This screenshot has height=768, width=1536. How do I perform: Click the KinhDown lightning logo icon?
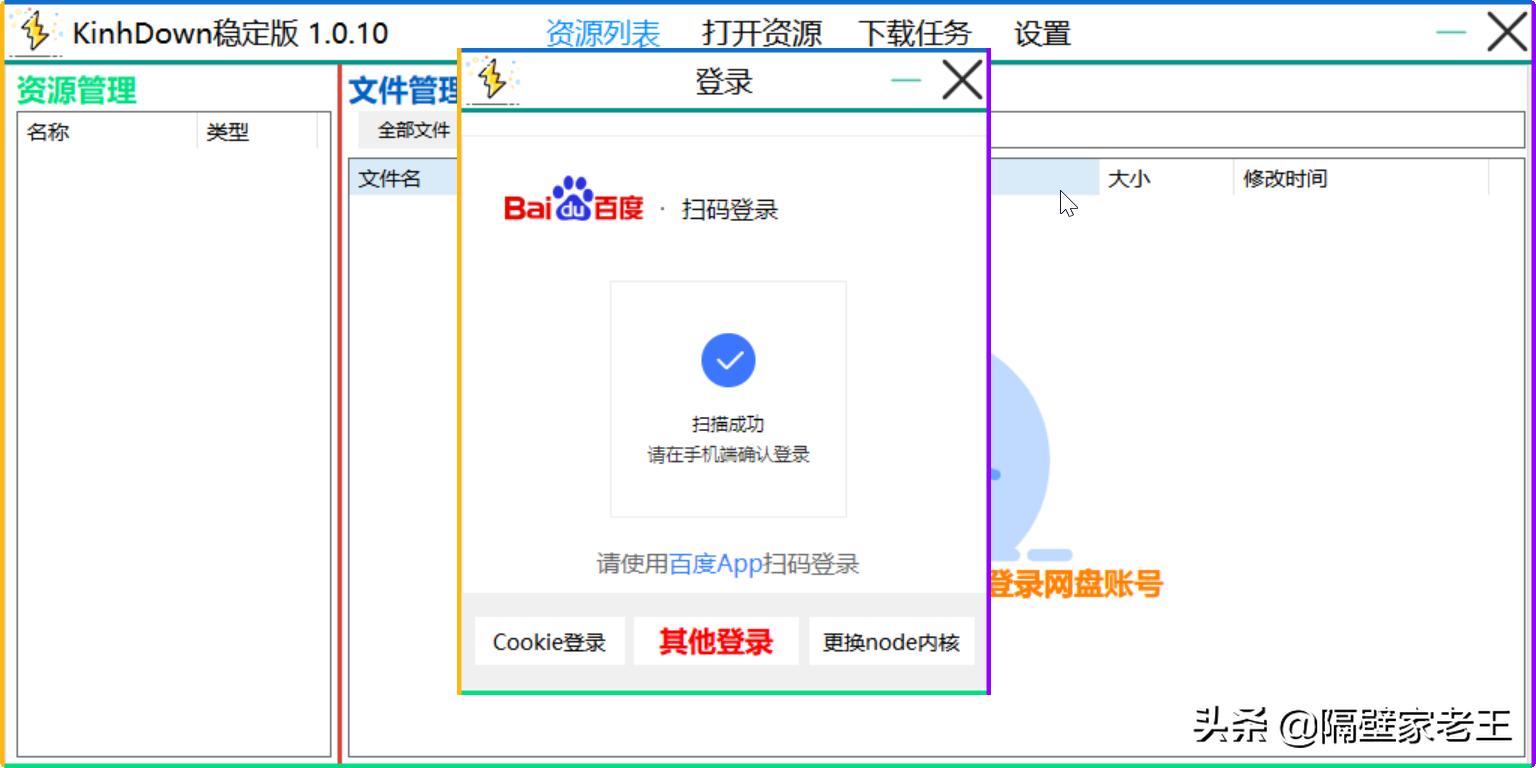36,30
